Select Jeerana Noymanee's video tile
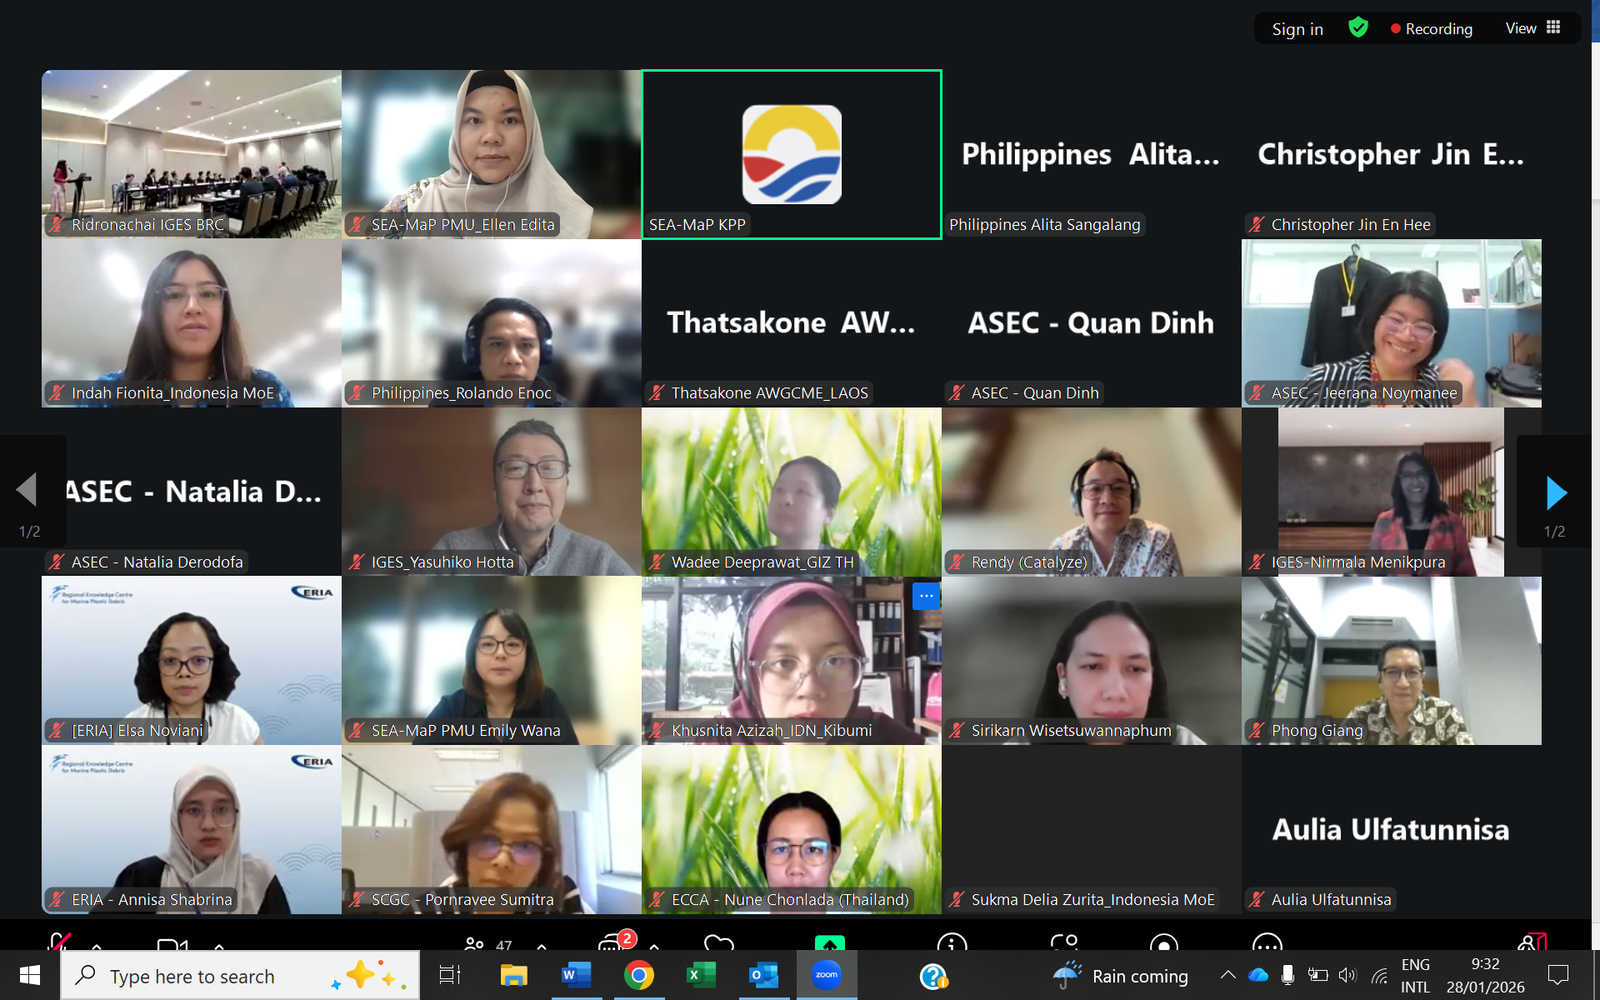This screenshot has width=1600, height=1000. pyautogui.click(x=1391, y=322)
